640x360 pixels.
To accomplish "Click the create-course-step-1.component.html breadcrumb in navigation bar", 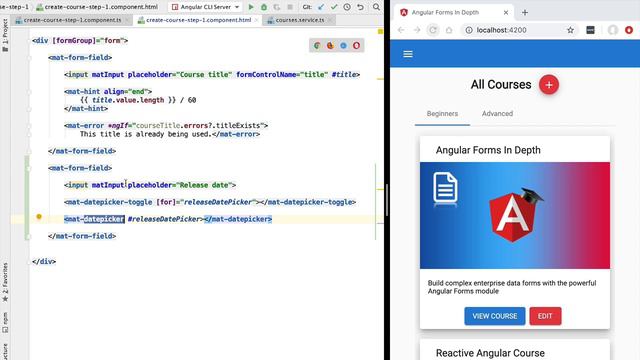I will pos(97,7).
